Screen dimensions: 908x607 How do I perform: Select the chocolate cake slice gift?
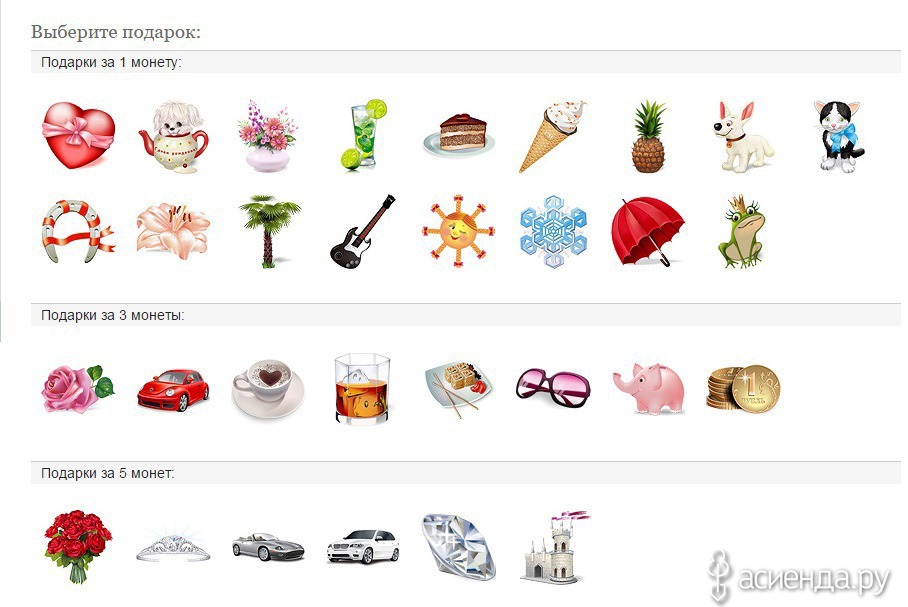click(x=459, y=136)
